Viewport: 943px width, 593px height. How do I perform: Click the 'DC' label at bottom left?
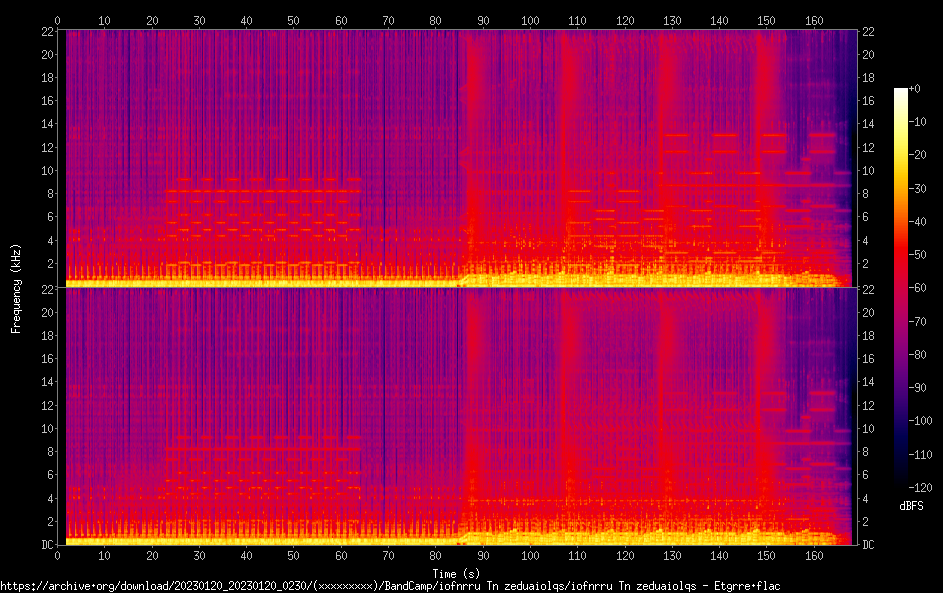click(x=44, y=545)
